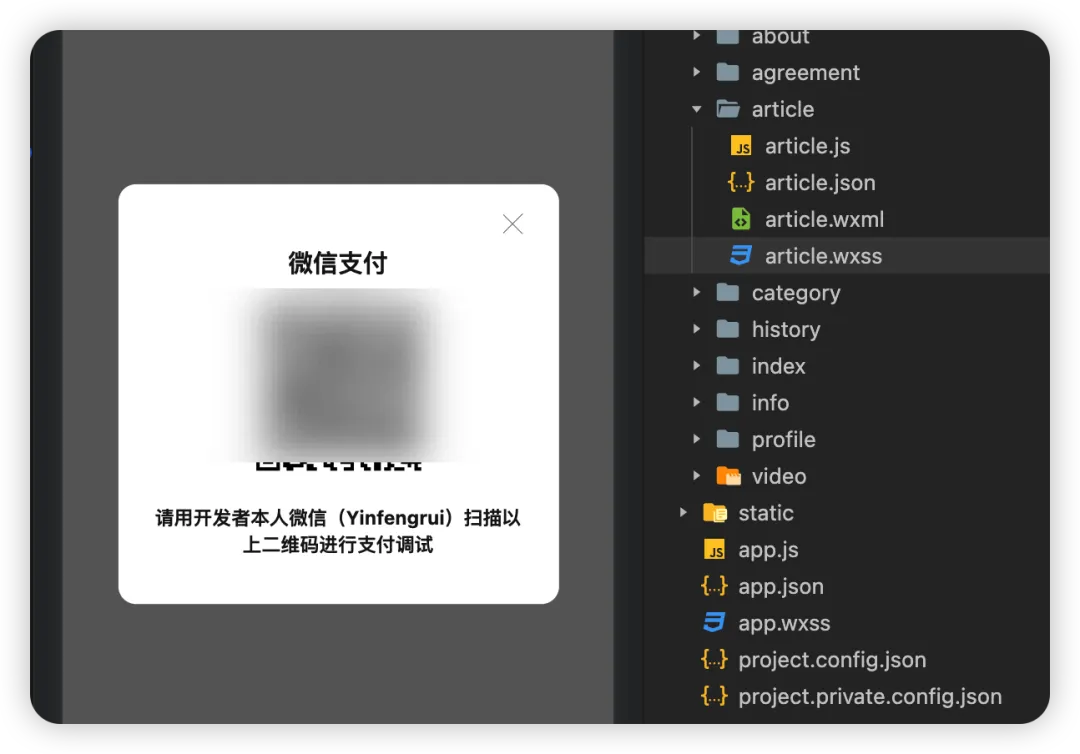Select the agreement folder name
The height and width of the screenshot is (754, 1080).
tap(805, 73)
